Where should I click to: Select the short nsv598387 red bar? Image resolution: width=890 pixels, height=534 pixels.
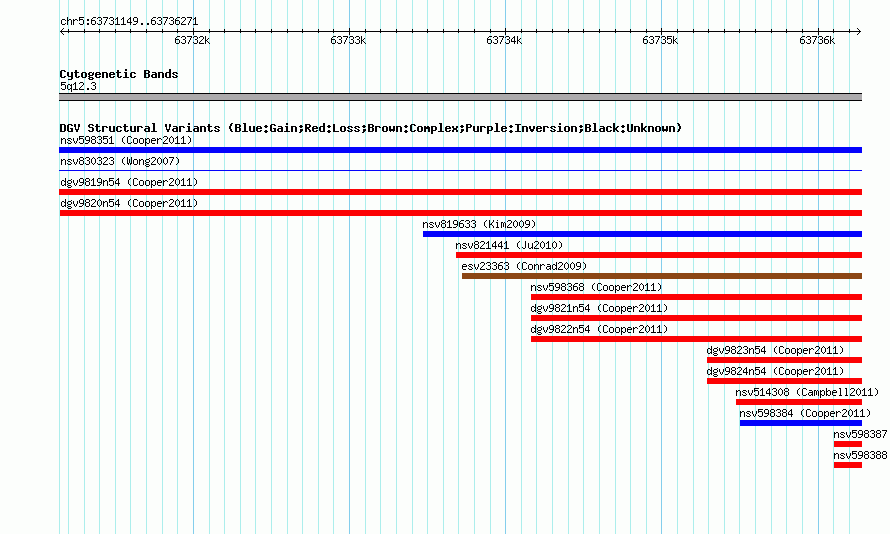coord(848,444)
